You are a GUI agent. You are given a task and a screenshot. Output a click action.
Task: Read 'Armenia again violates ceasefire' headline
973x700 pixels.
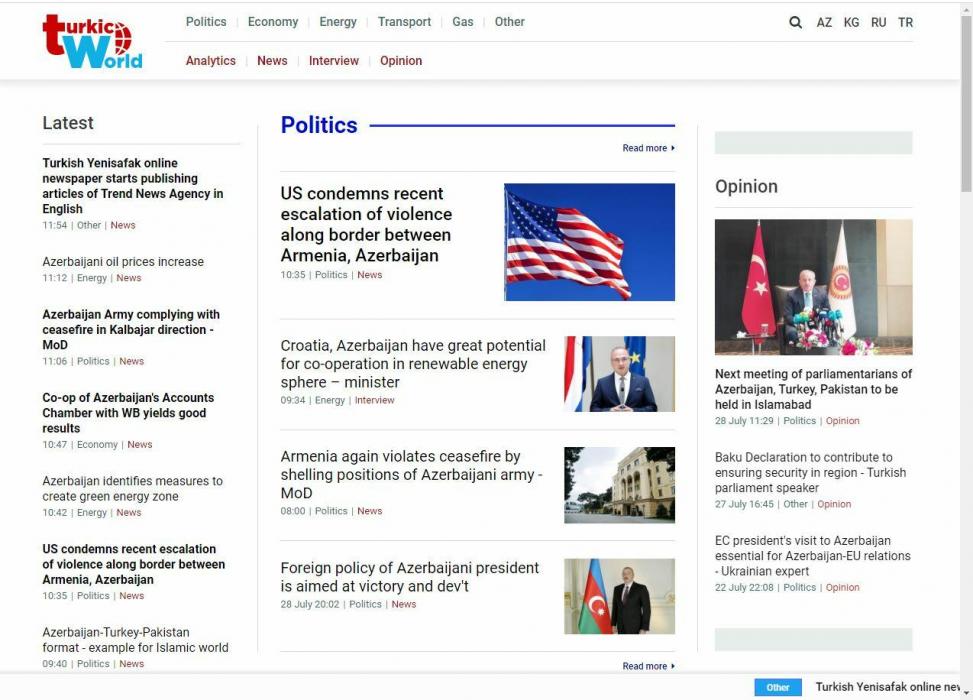(x=411, y=475)
